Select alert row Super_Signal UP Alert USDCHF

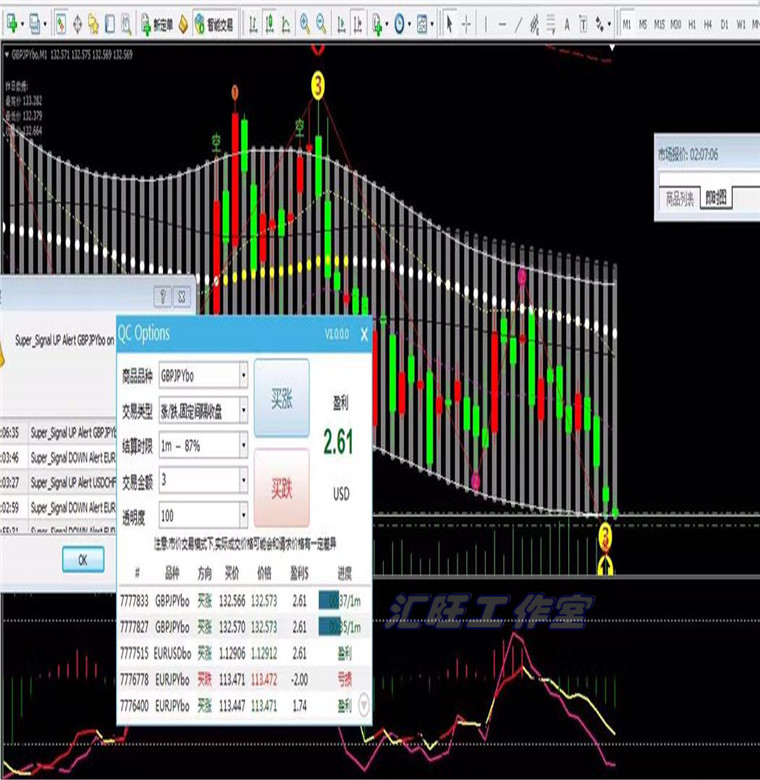58,482
